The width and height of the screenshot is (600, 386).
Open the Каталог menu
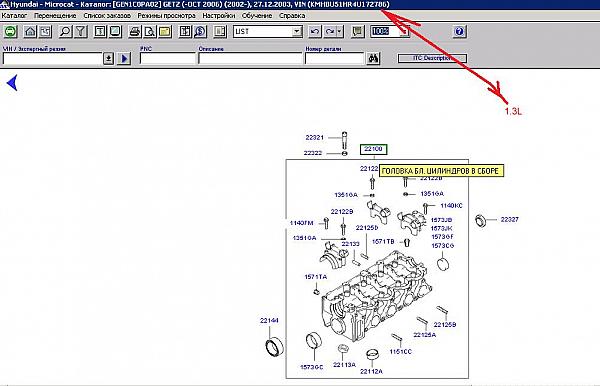tap(14, 16)
